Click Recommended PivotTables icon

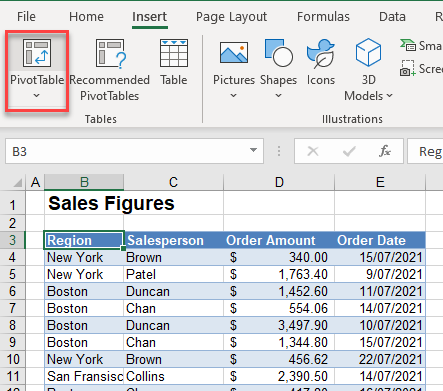coord(110,53)
